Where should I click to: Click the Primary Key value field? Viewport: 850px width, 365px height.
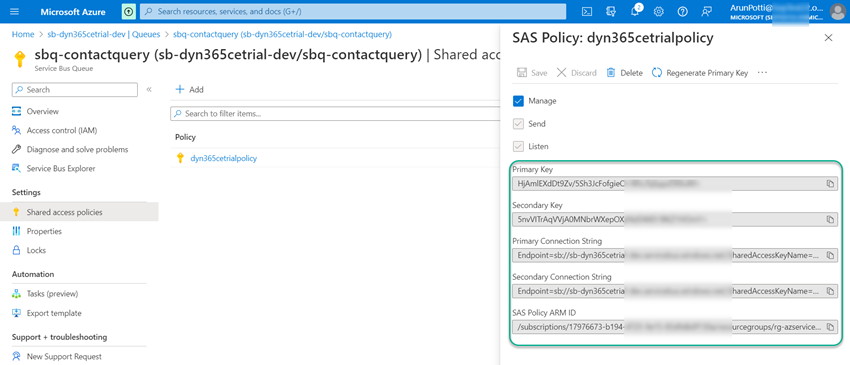tap(675, 184)
